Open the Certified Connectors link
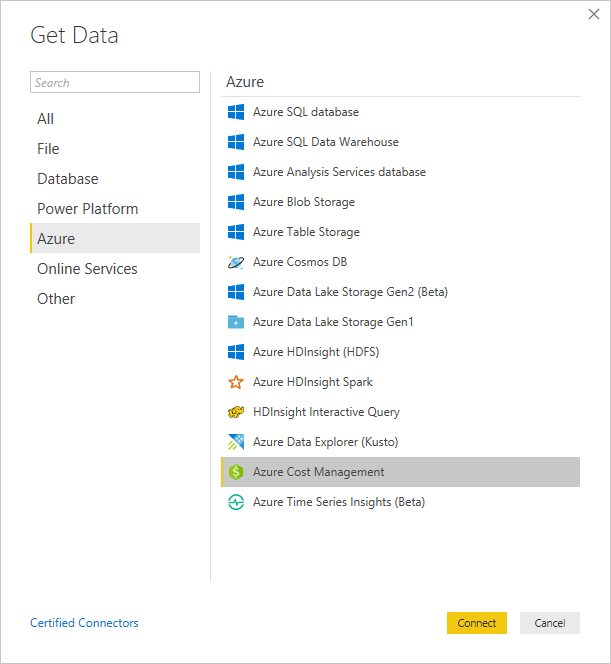Image resolution: width=611 pixels, height=664 pixels. [x=84, y=623]
